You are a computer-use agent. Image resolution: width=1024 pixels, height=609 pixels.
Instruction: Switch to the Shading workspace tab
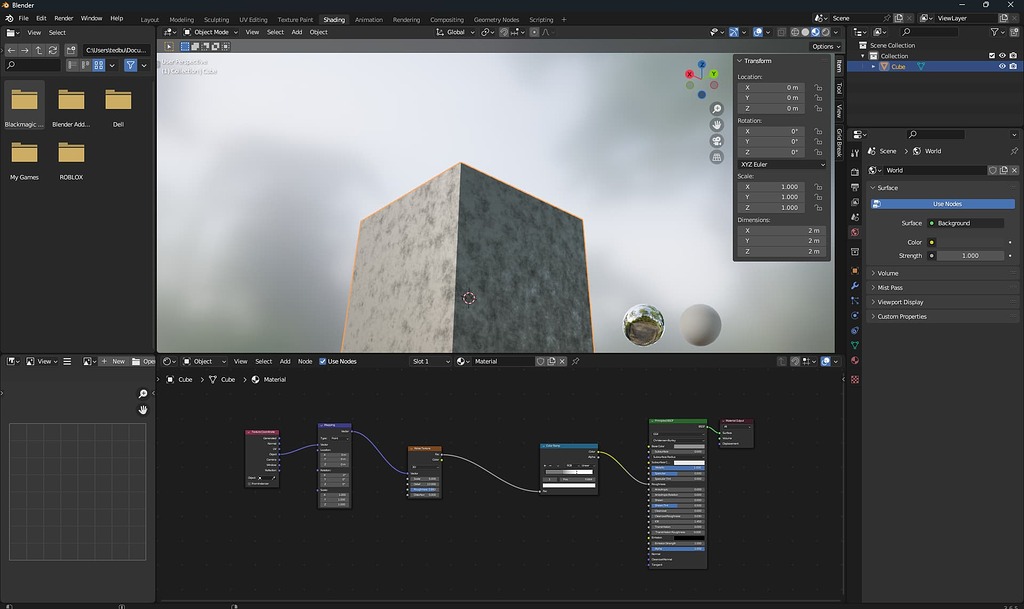[x=334, y=19]
